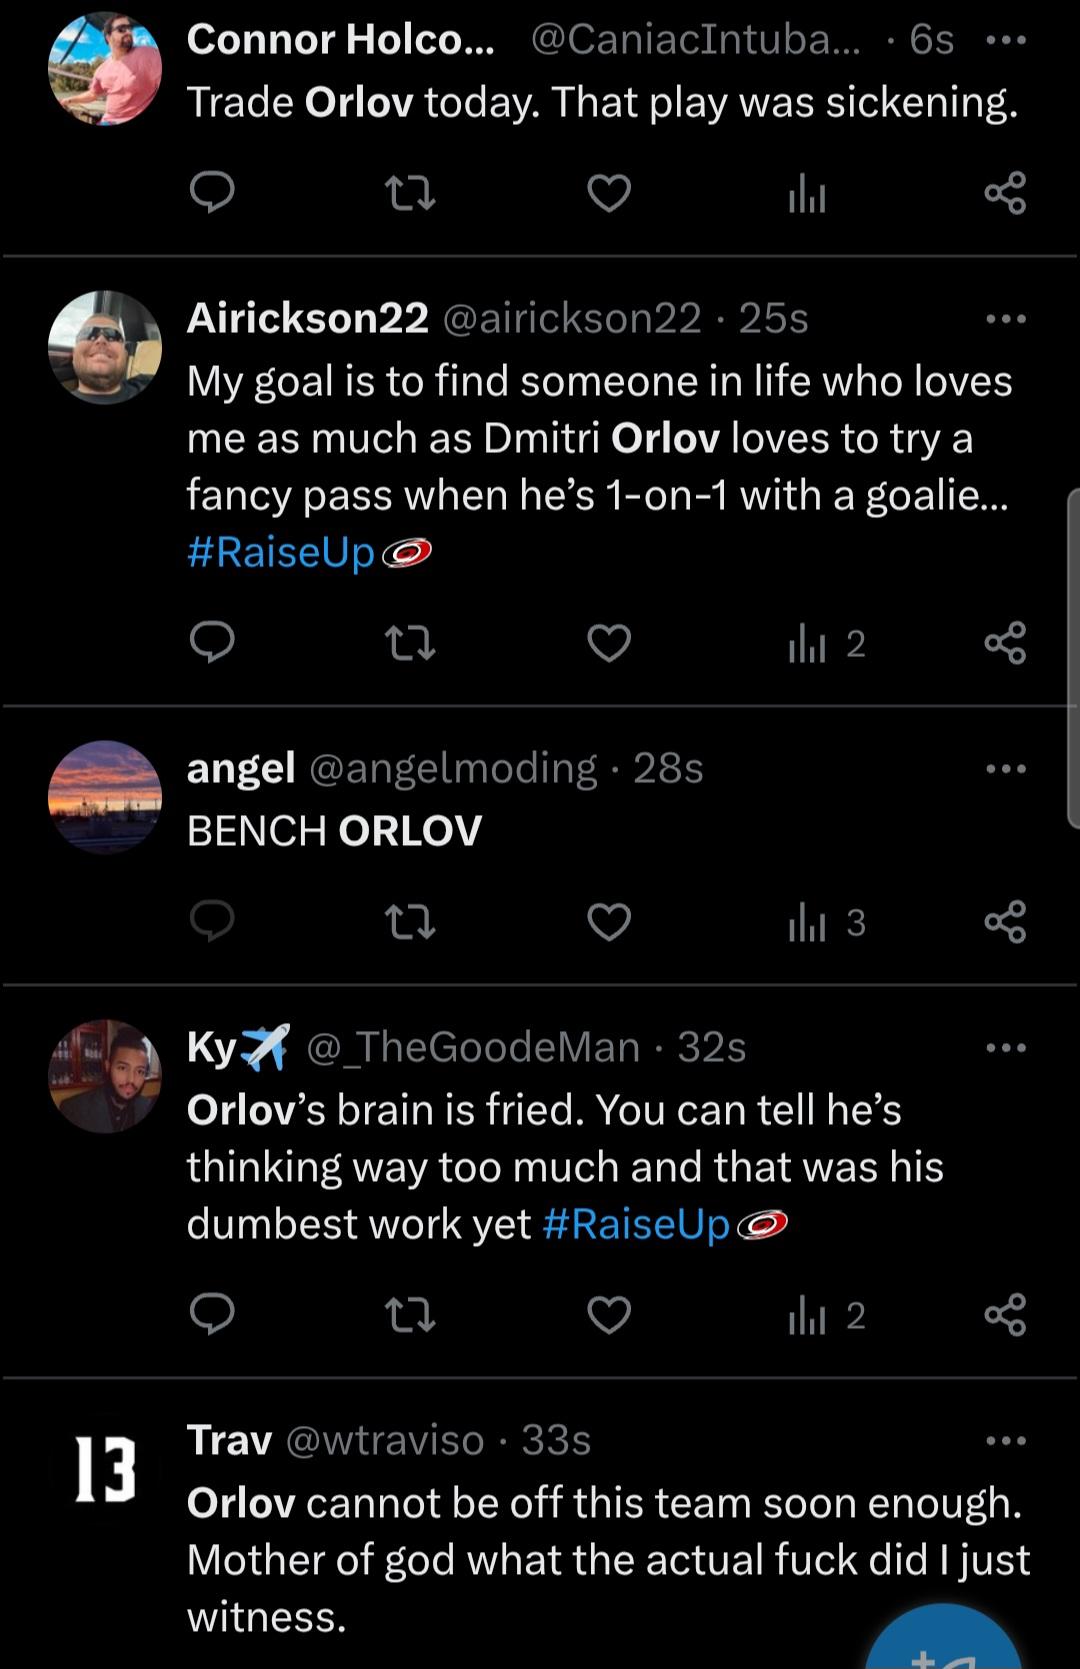
Task: Open more options for Trav's tweet
Action: pyautogui.click(x=1005, y=1441)
